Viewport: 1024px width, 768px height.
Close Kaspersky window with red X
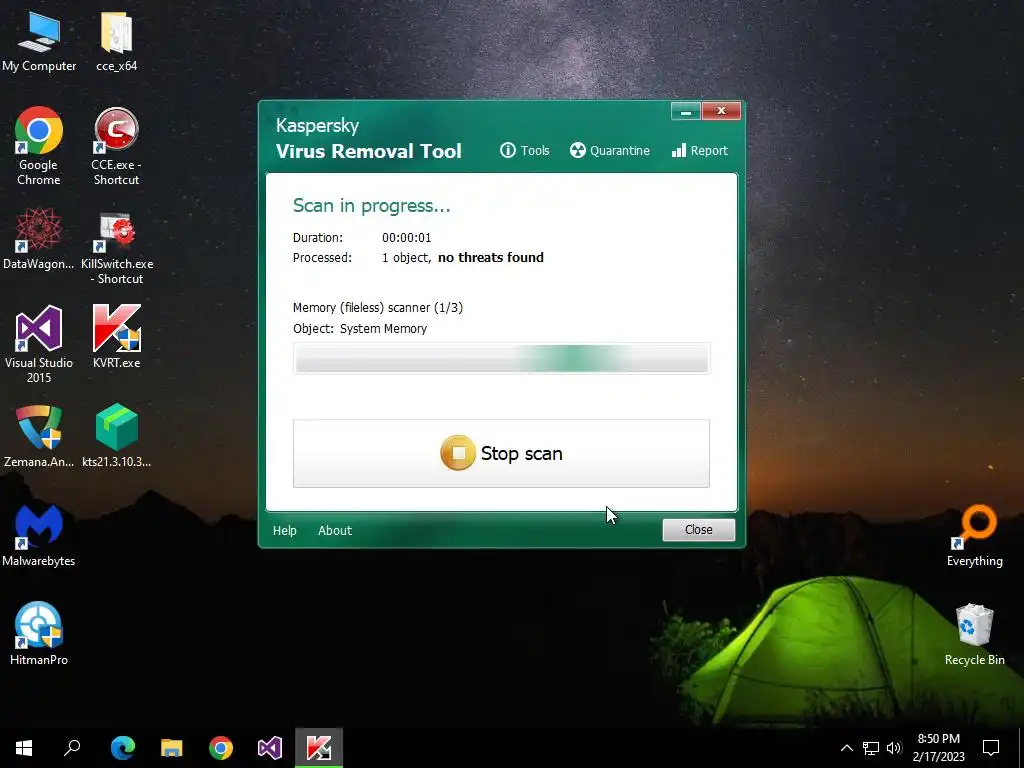coord(721,111)
